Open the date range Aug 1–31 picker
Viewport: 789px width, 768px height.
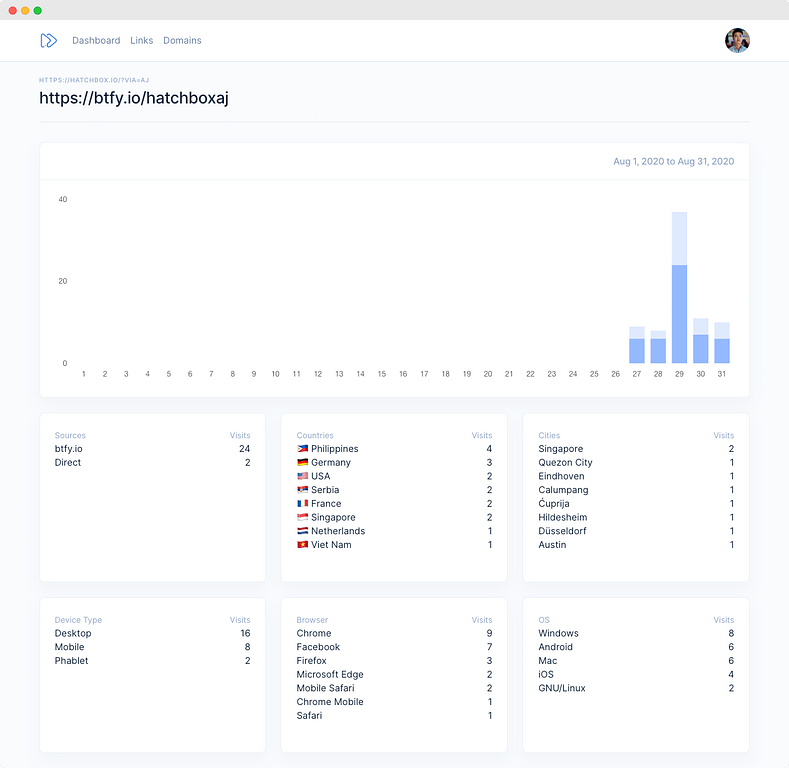tap(673, 161)
